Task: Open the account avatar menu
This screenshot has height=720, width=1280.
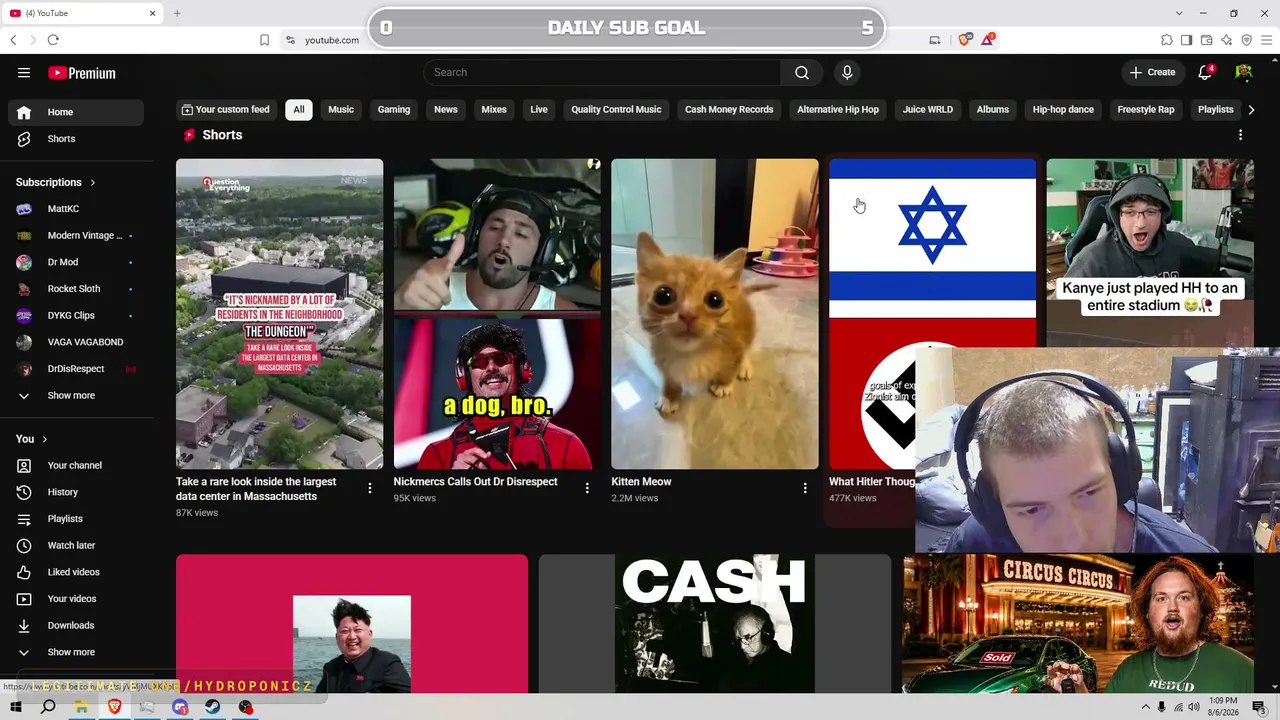Action: point(1244,72)
